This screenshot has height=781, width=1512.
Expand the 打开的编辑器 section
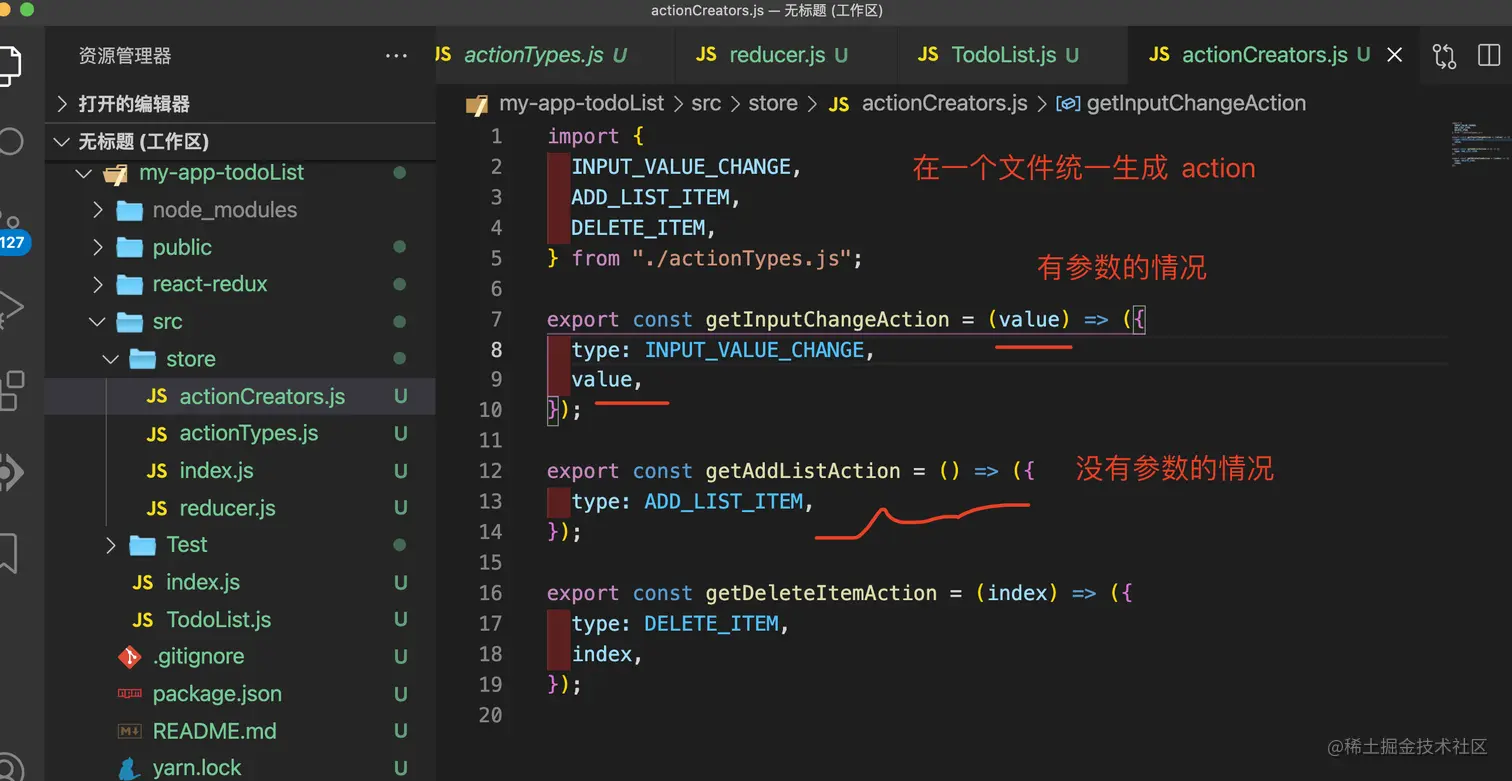[63, 104]
